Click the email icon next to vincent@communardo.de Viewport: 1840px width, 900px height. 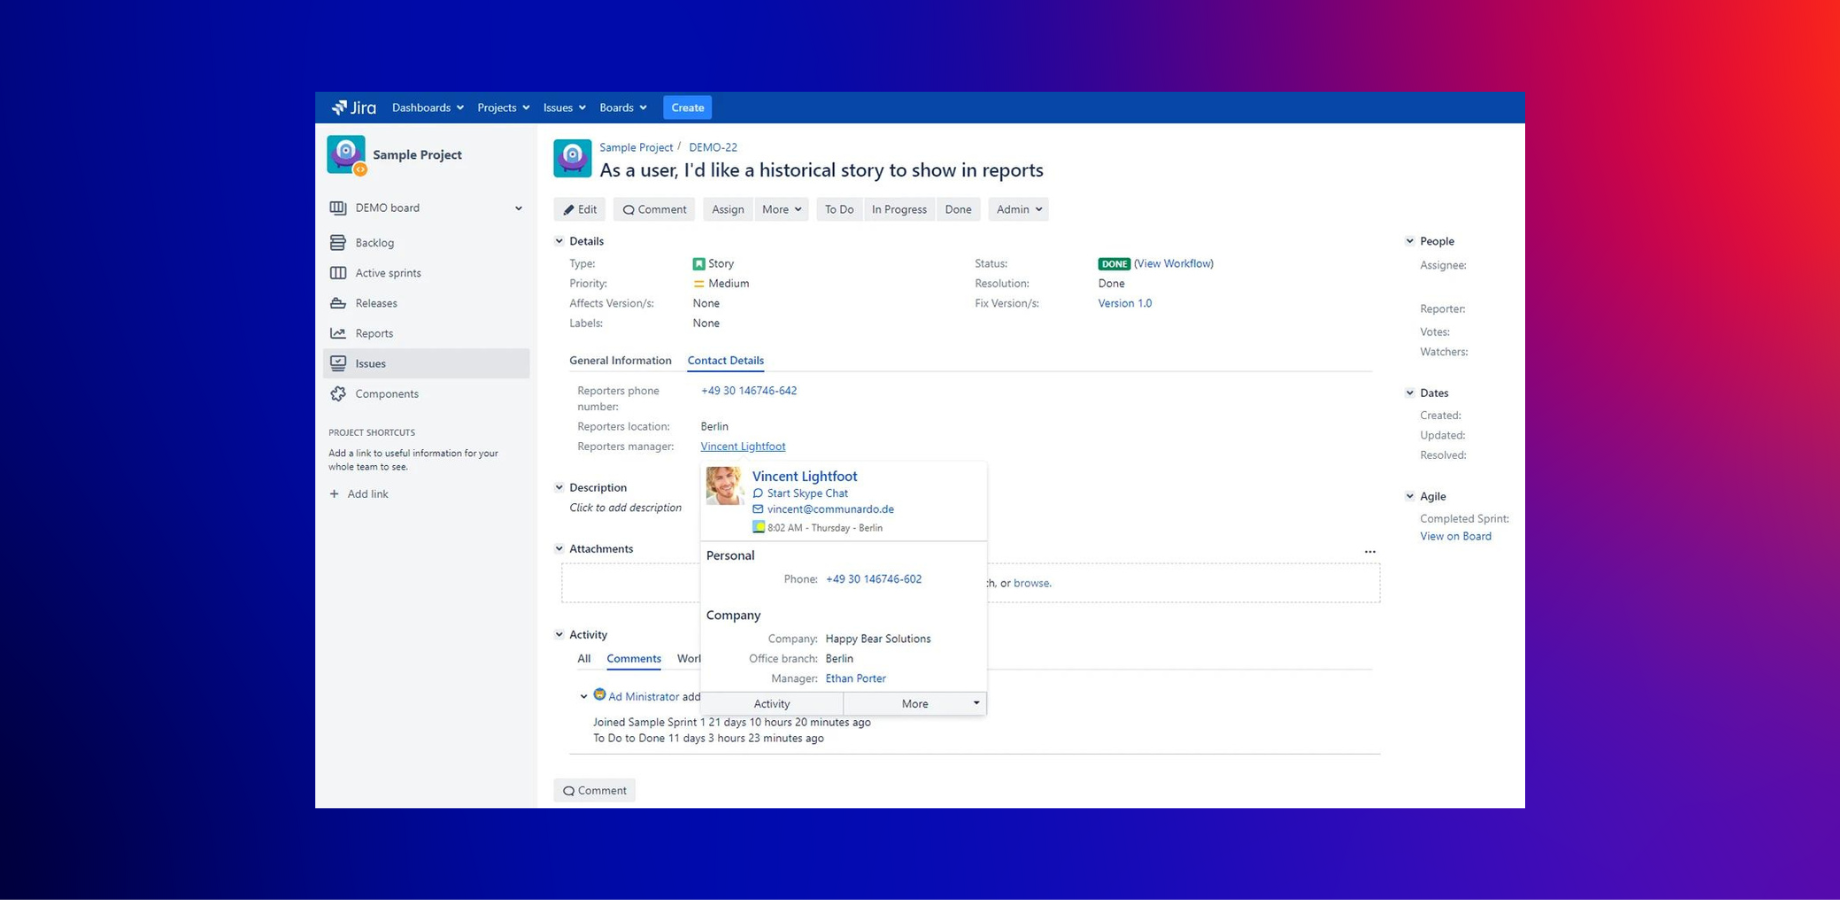click(758, 509)
